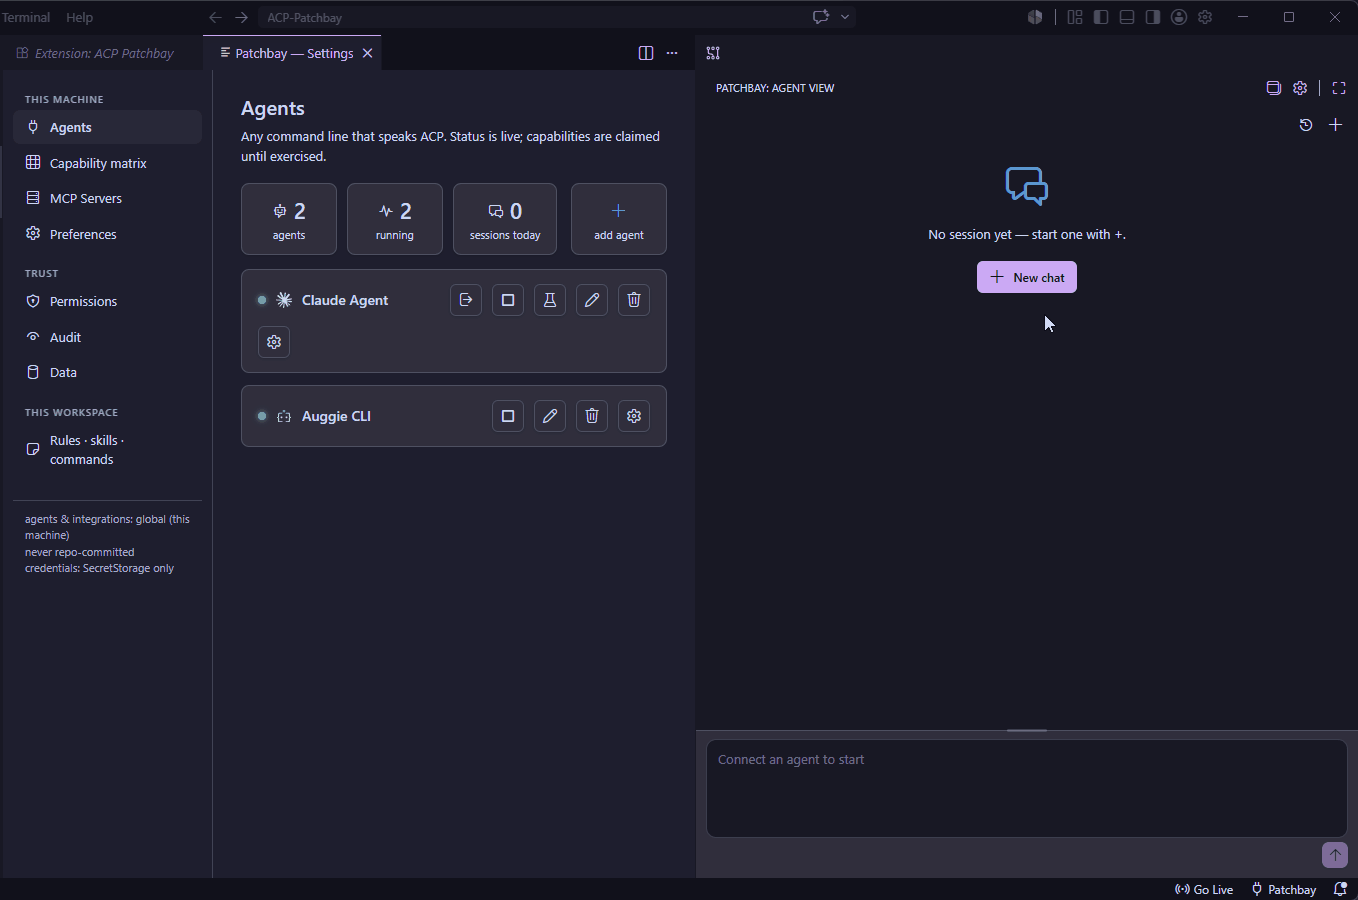This screenshot has height=900, width=1358.
Task: Open the Help menu
Action: coord(80,17)
